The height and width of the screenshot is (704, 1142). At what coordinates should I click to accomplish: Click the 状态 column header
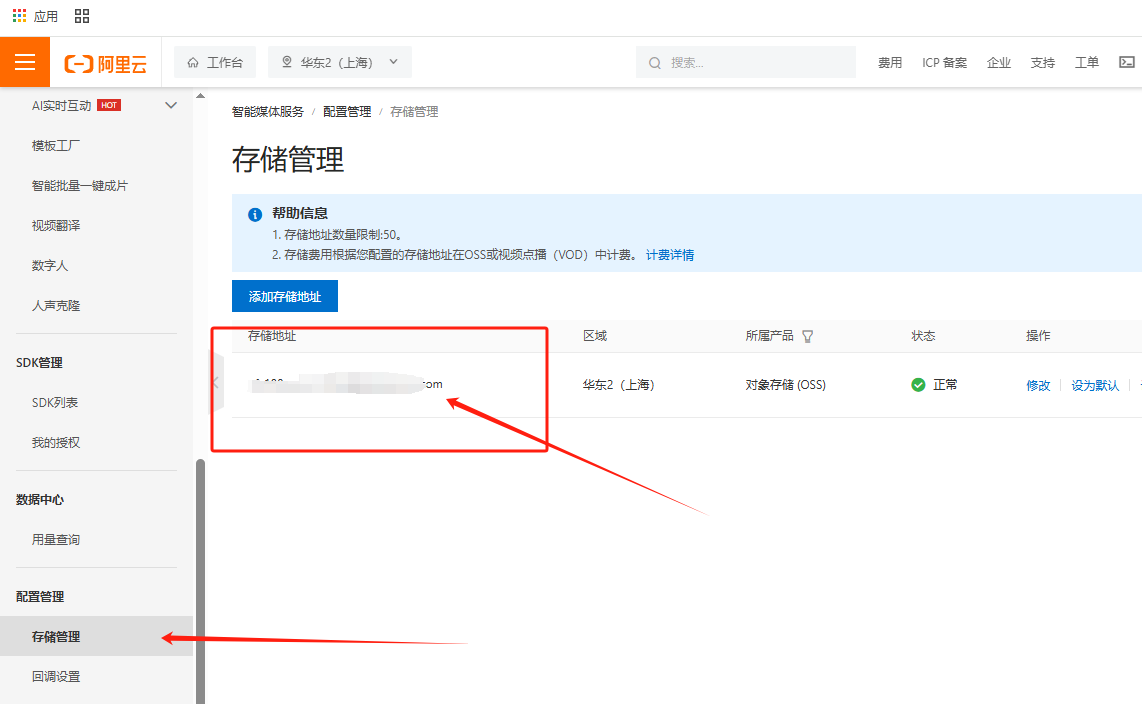tap(923, 336)
